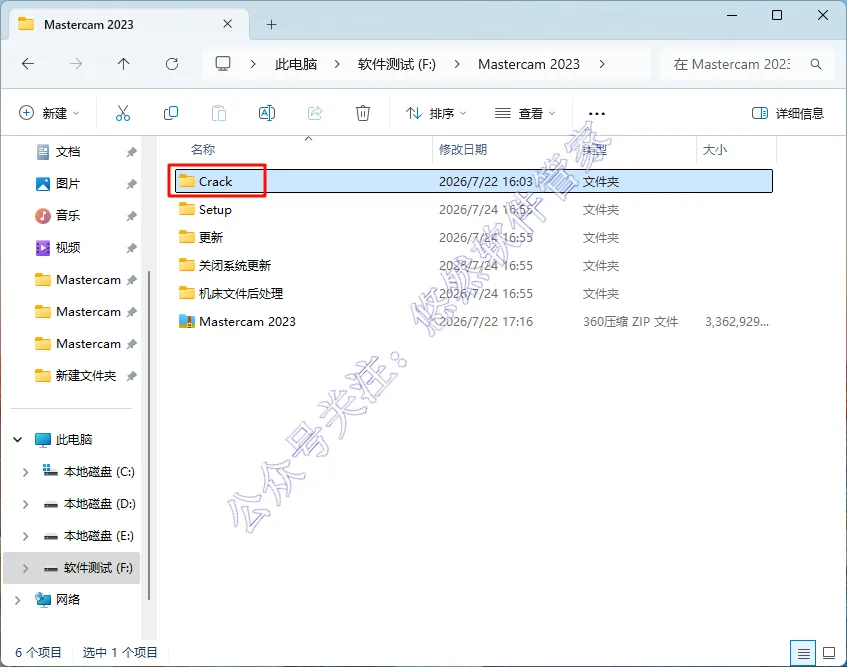Open 视频 in quick access
Image resolution: width=847 pixels, height=667 pixels.
click(x=68, y=247)
